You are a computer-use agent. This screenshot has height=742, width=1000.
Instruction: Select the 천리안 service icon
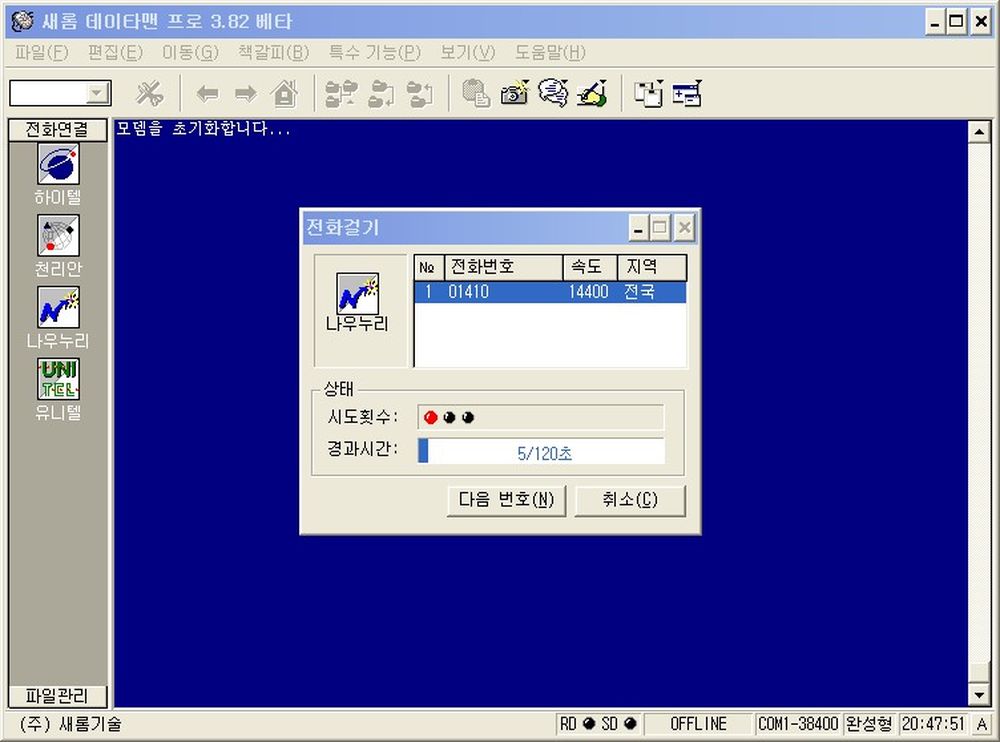click(58, 236)
